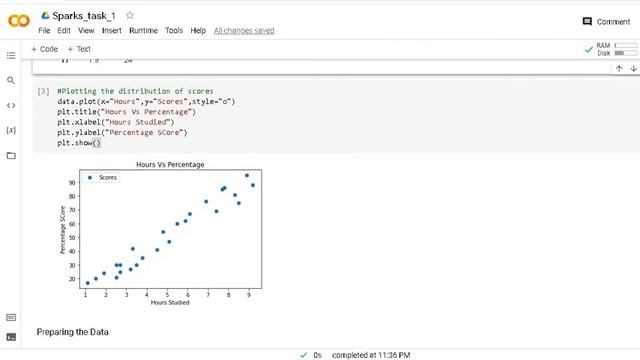The height and width of the screenshot is (360, 640).
Task: Click the All changes saved link
Action: (244, 31)
